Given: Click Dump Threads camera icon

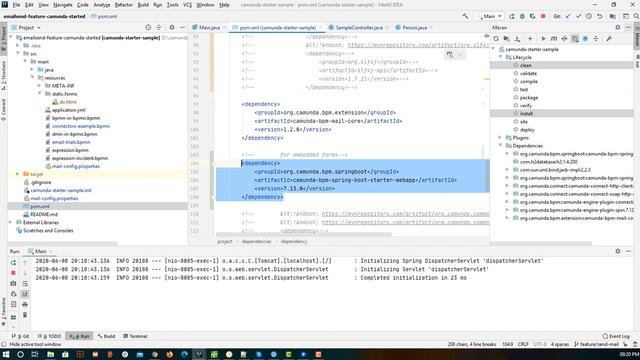Looking at the screenshot, I should click(13, 283).
